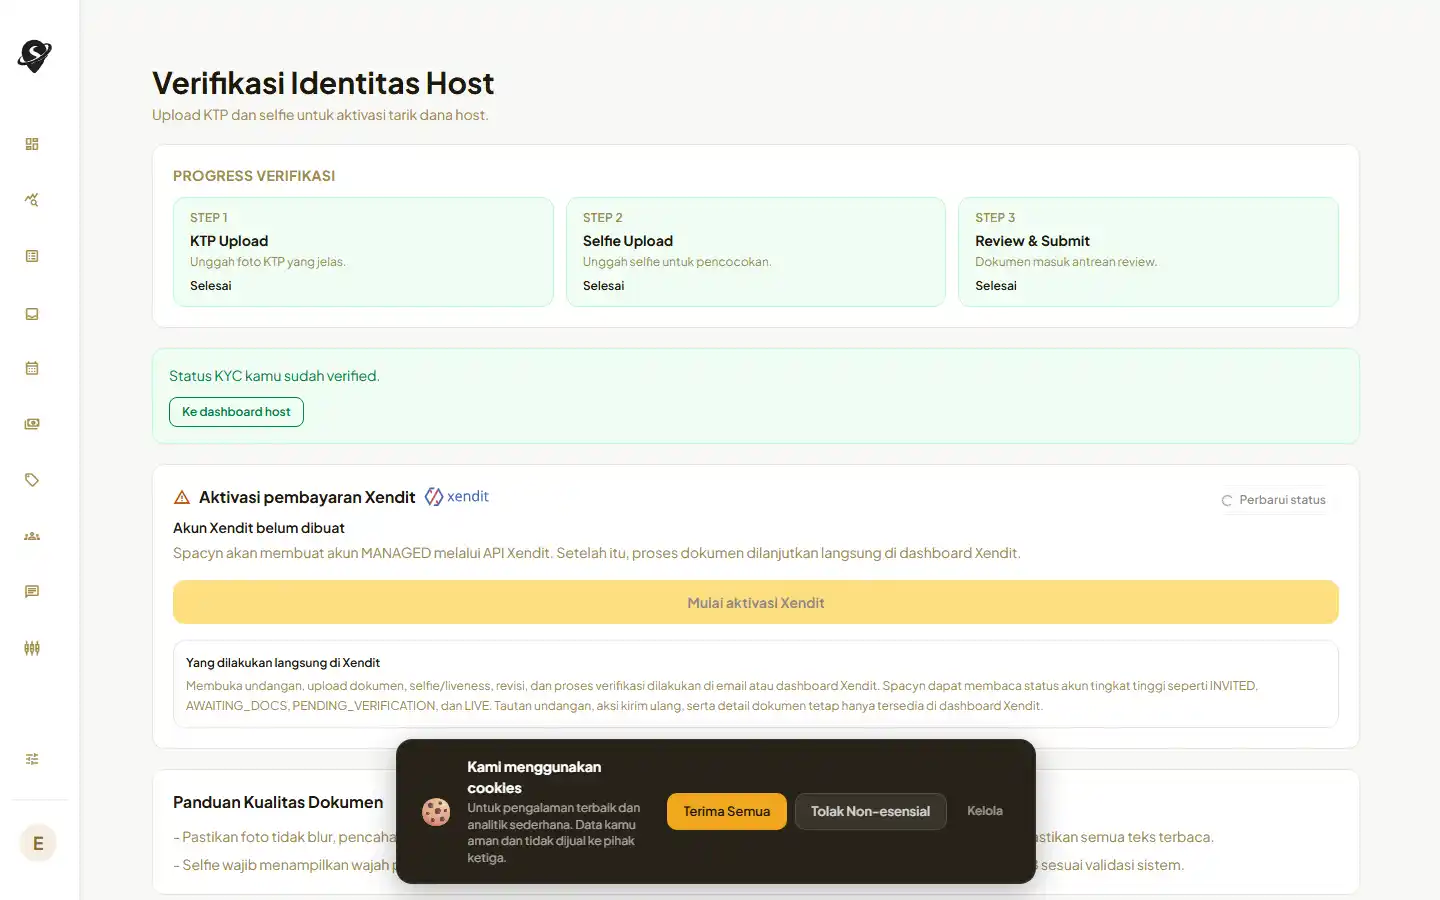
Task: Click the Panduan Kualitas Dokumen heading
Action: [x=278, y=802]
